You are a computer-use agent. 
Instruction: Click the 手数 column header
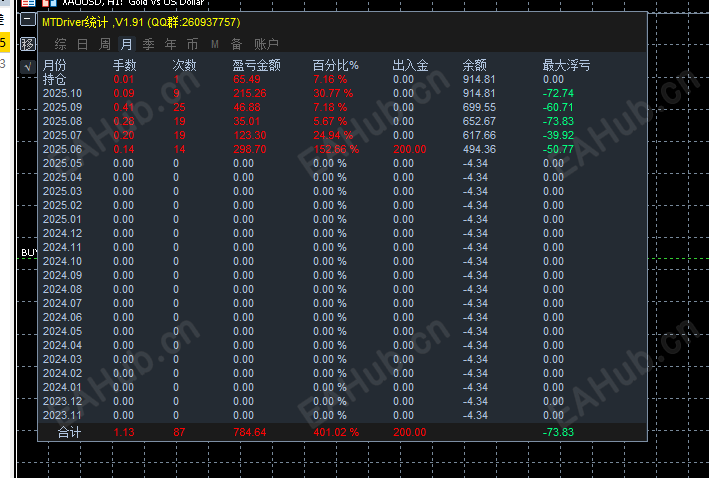(124, 66)
